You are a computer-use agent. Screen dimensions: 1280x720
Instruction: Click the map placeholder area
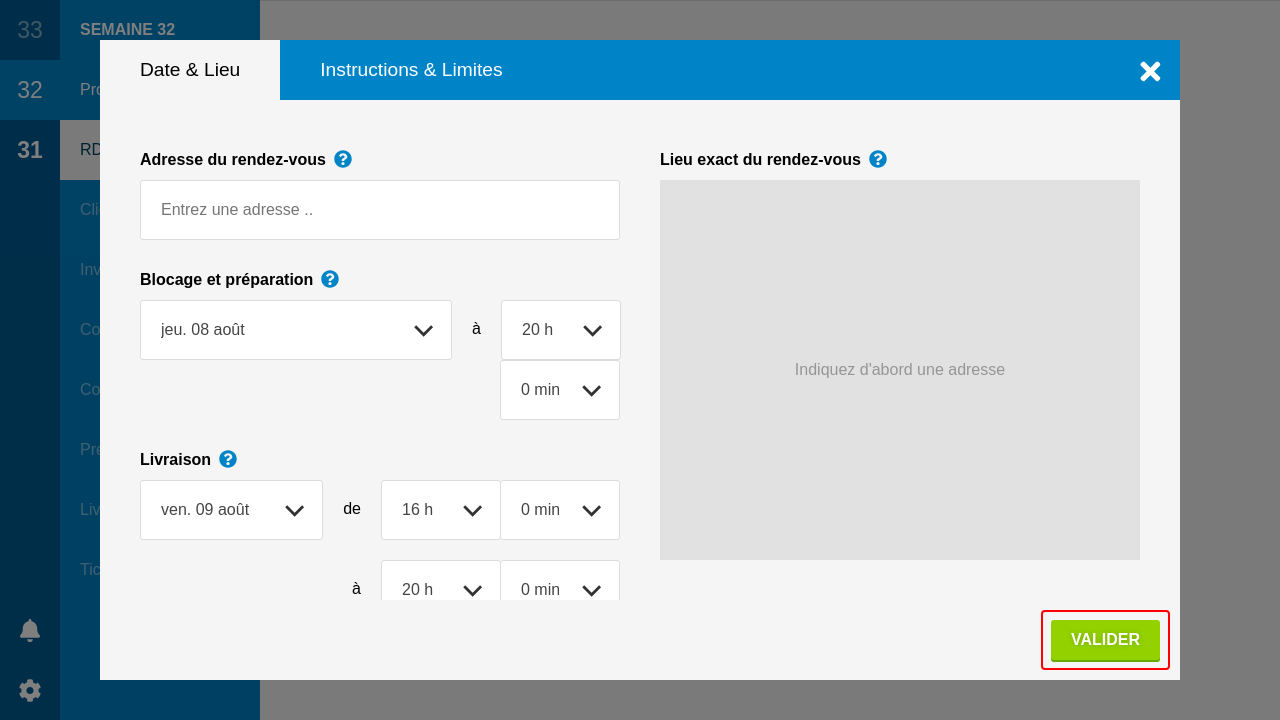[x=900, y=370]
